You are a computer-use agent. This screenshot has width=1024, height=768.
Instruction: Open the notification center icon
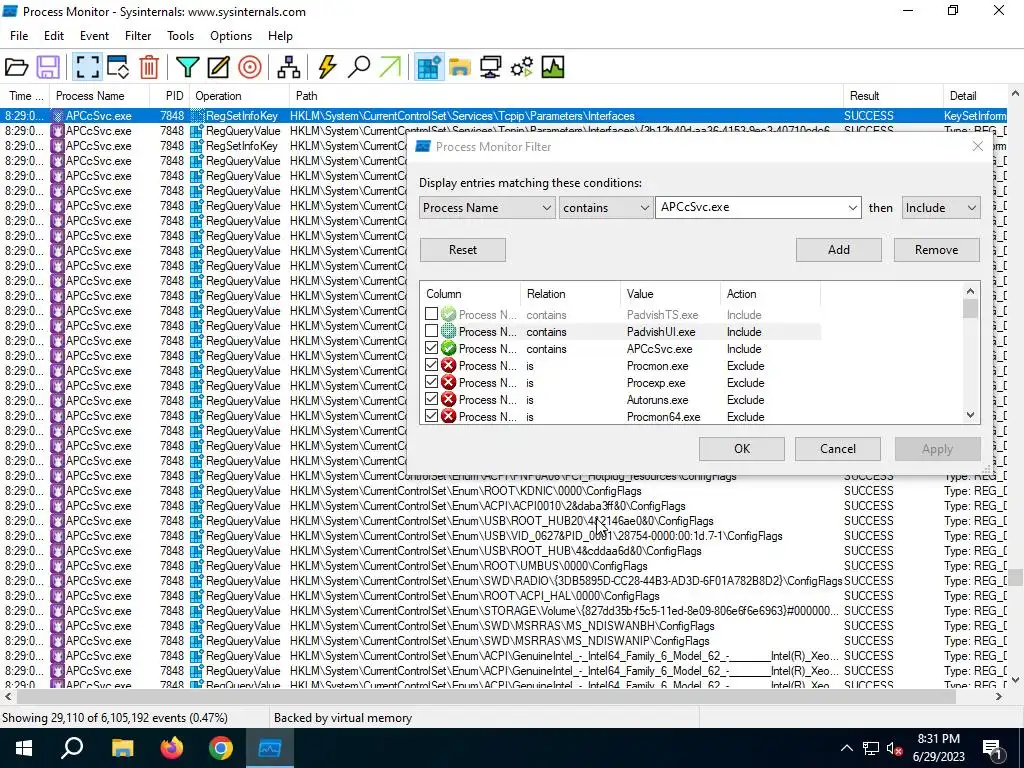point(993,748)
